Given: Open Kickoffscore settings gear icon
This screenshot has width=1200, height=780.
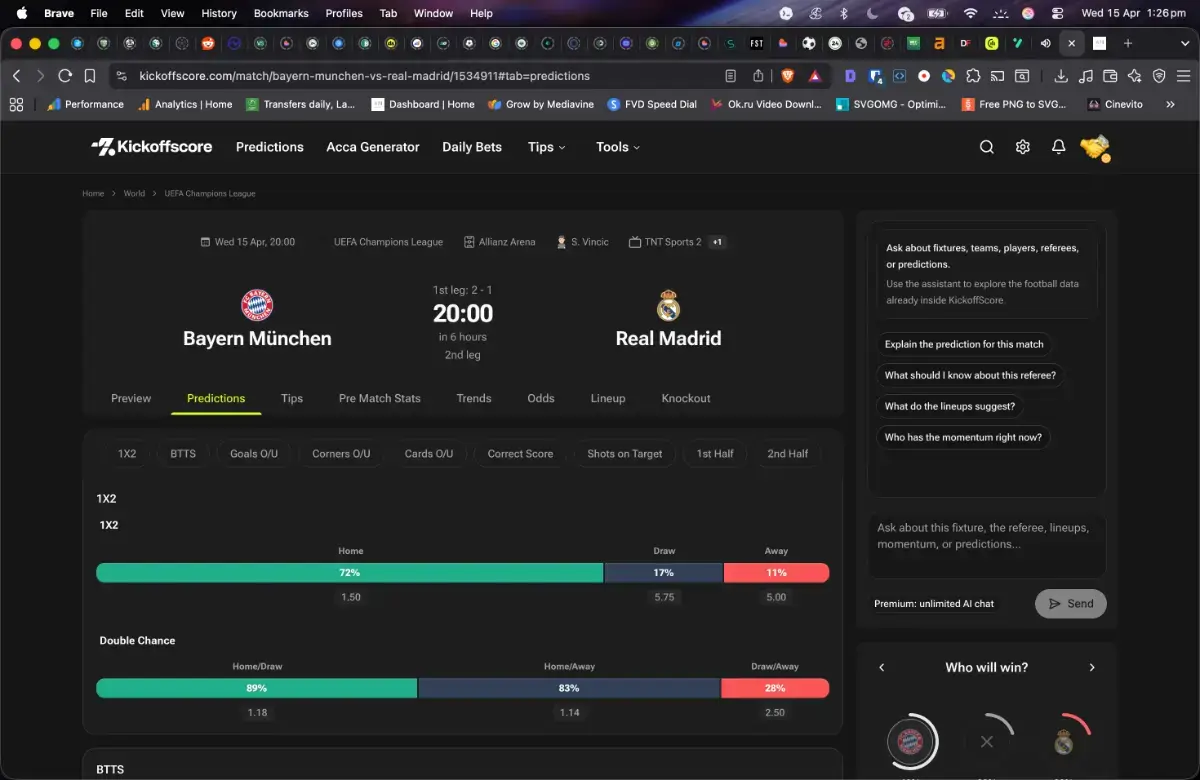Looking at the screenshot, I should (x=1022, y=147).
